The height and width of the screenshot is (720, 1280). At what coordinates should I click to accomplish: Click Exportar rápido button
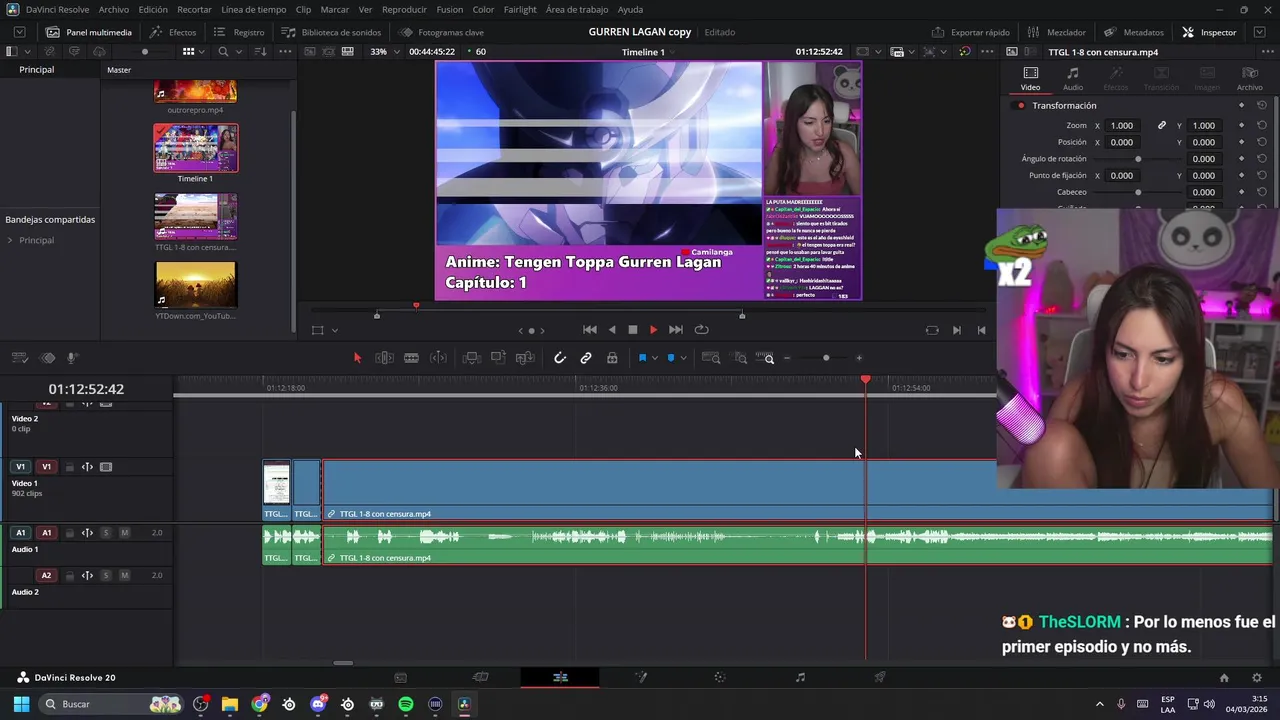(970, 32)
